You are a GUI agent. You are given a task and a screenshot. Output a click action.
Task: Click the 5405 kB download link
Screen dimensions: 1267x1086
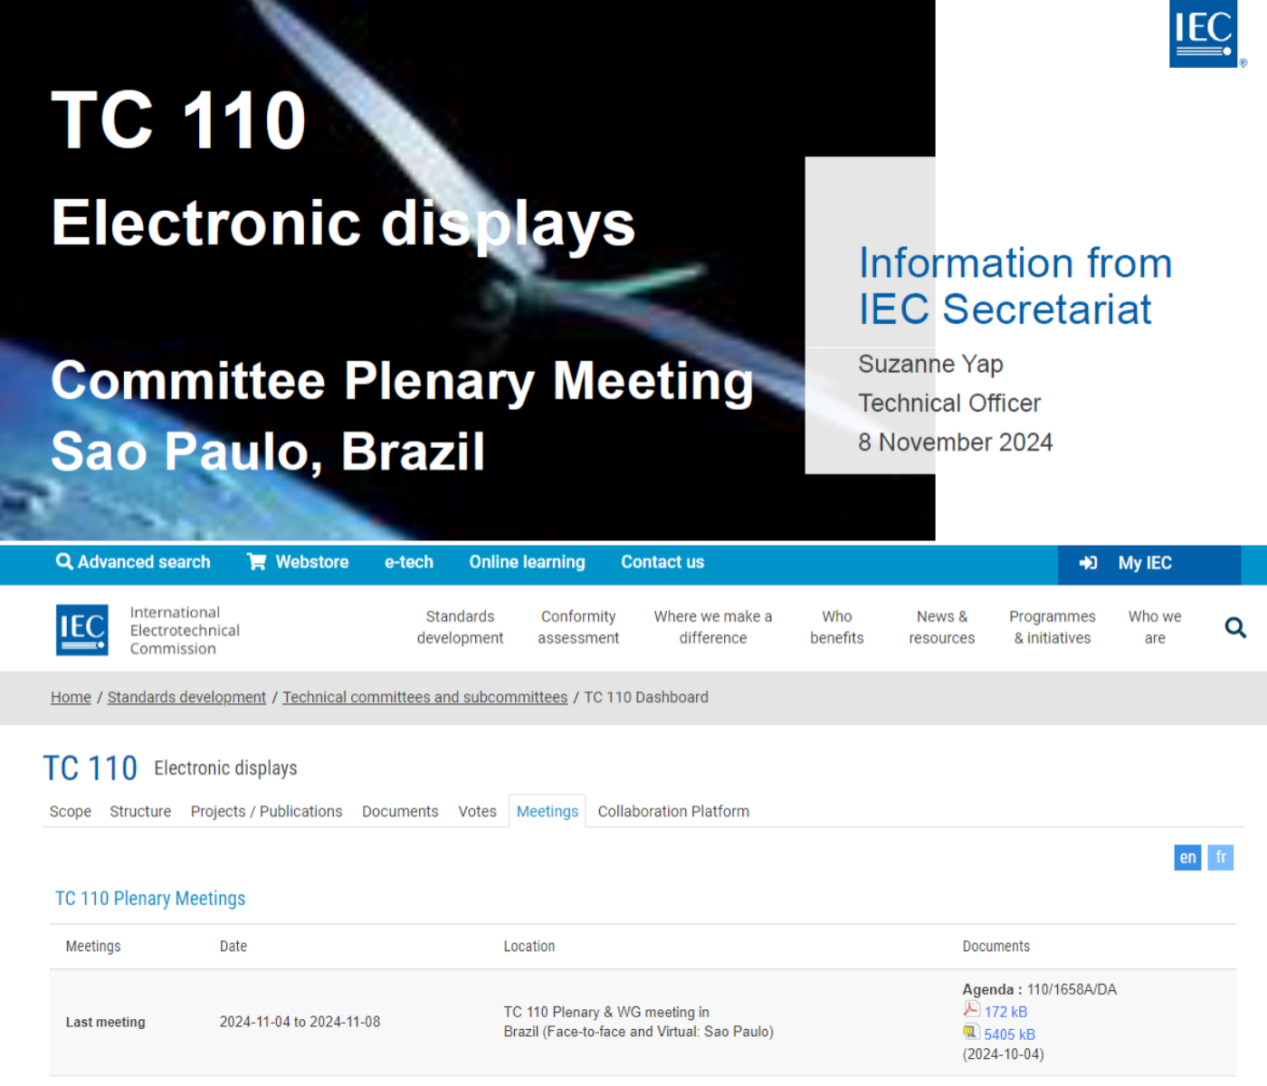click(x=1009, y=1034)
